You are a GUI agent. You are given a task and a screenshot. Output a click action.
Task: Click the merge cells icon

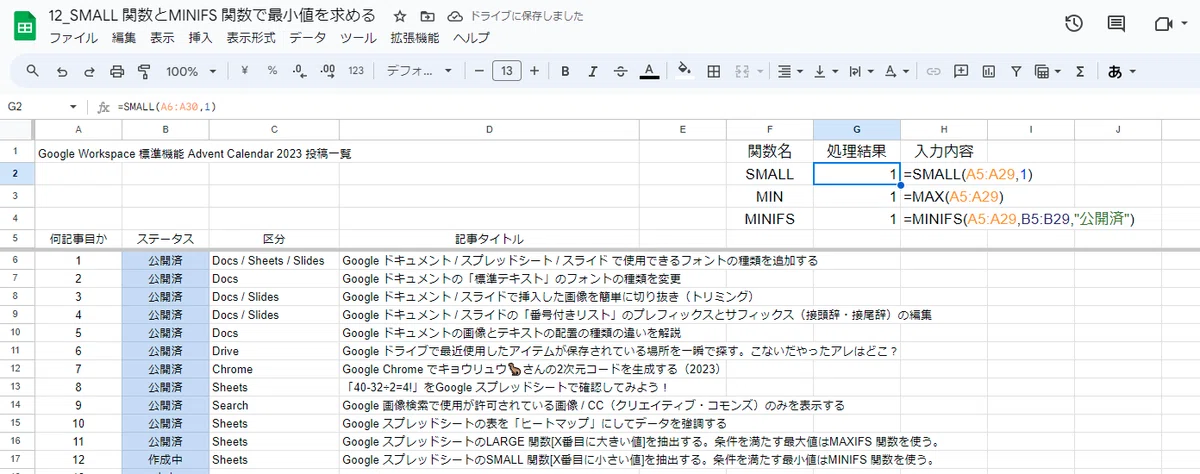point(741,71)
